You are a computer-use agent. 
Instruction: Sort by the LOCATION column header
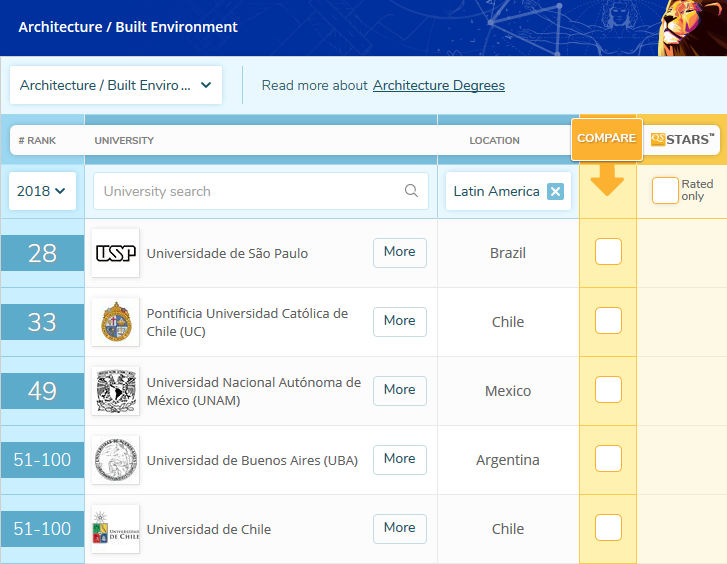pyautogui.click(x=494, y=141)
